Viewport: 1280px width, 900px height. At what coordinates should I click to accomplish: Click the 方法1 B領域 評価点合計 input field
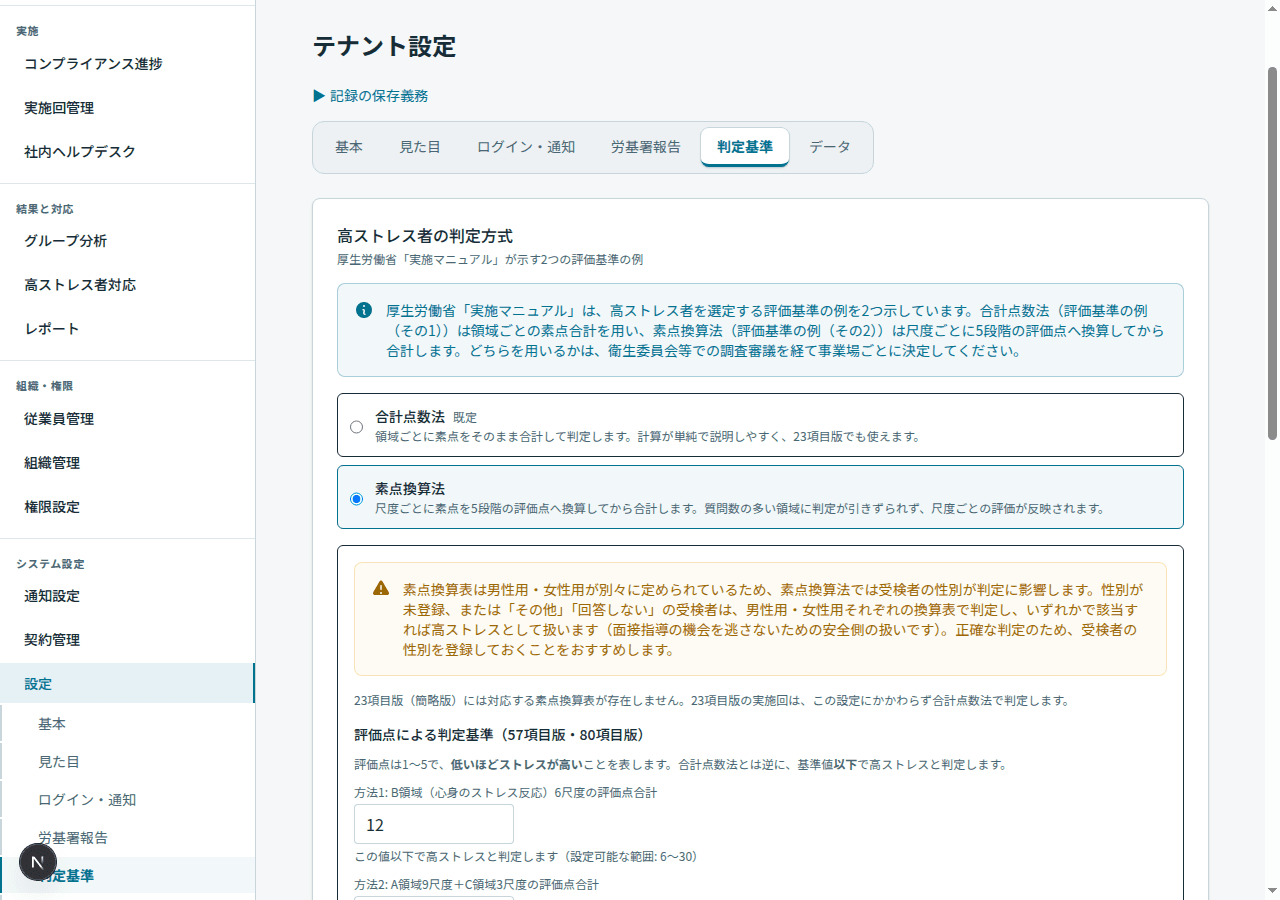(434, 825)
